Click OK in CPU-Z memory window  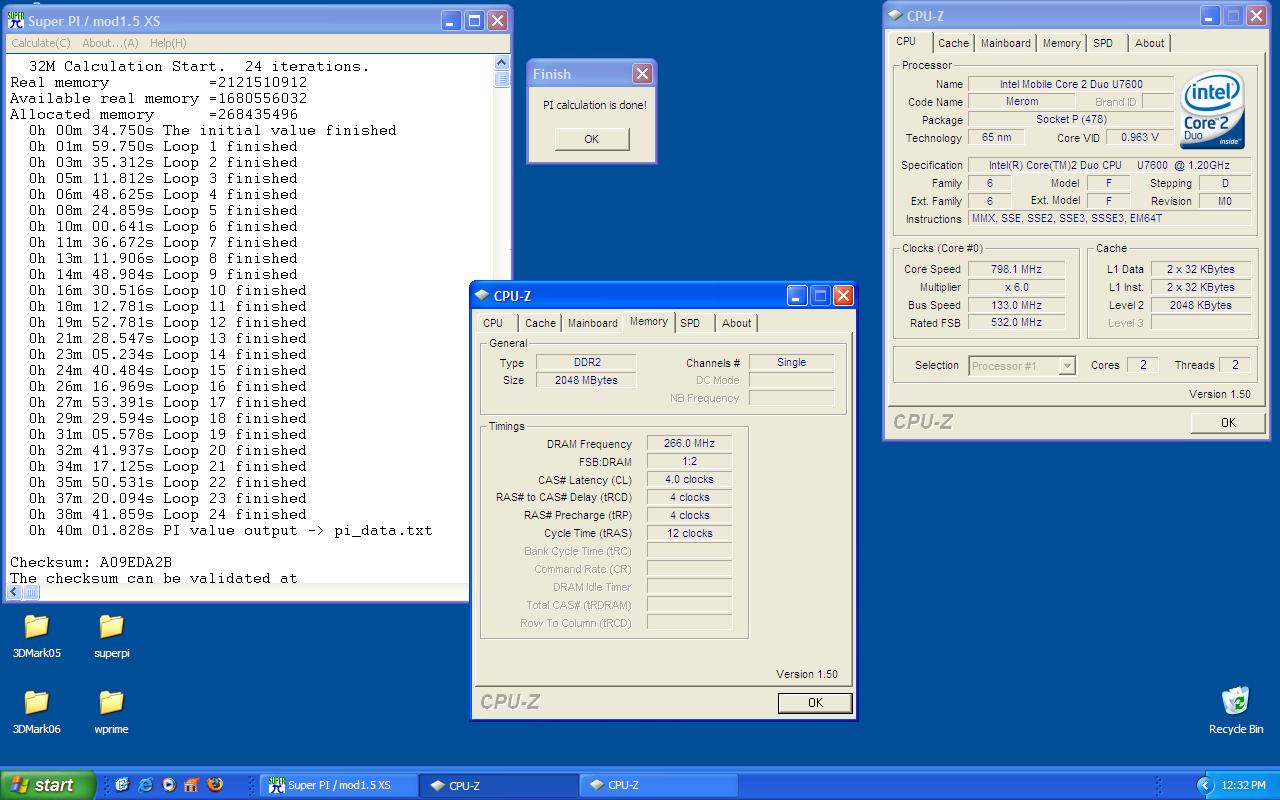[x=815, y=703]
